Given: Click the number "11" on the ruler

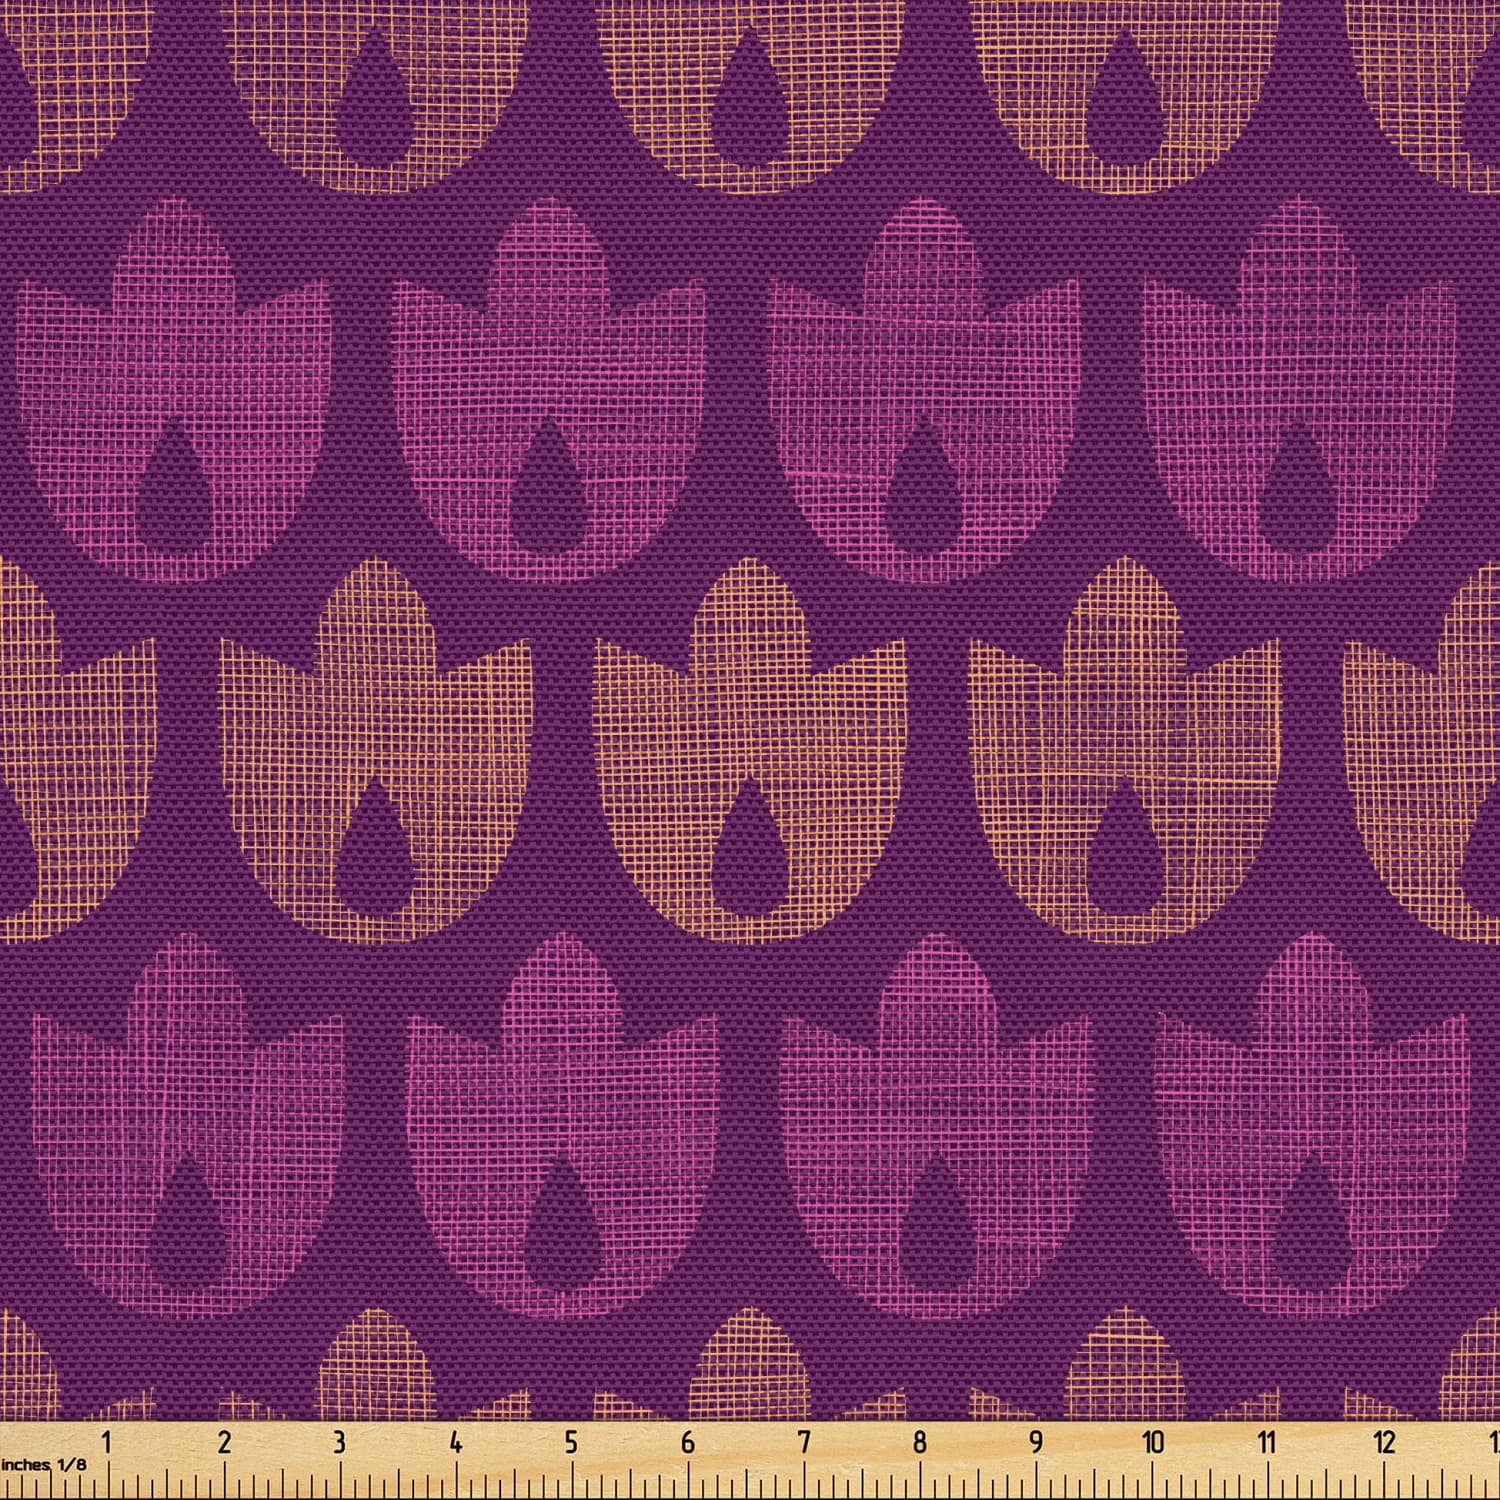Looking at the screenshot, I should click(1267, 1442).
